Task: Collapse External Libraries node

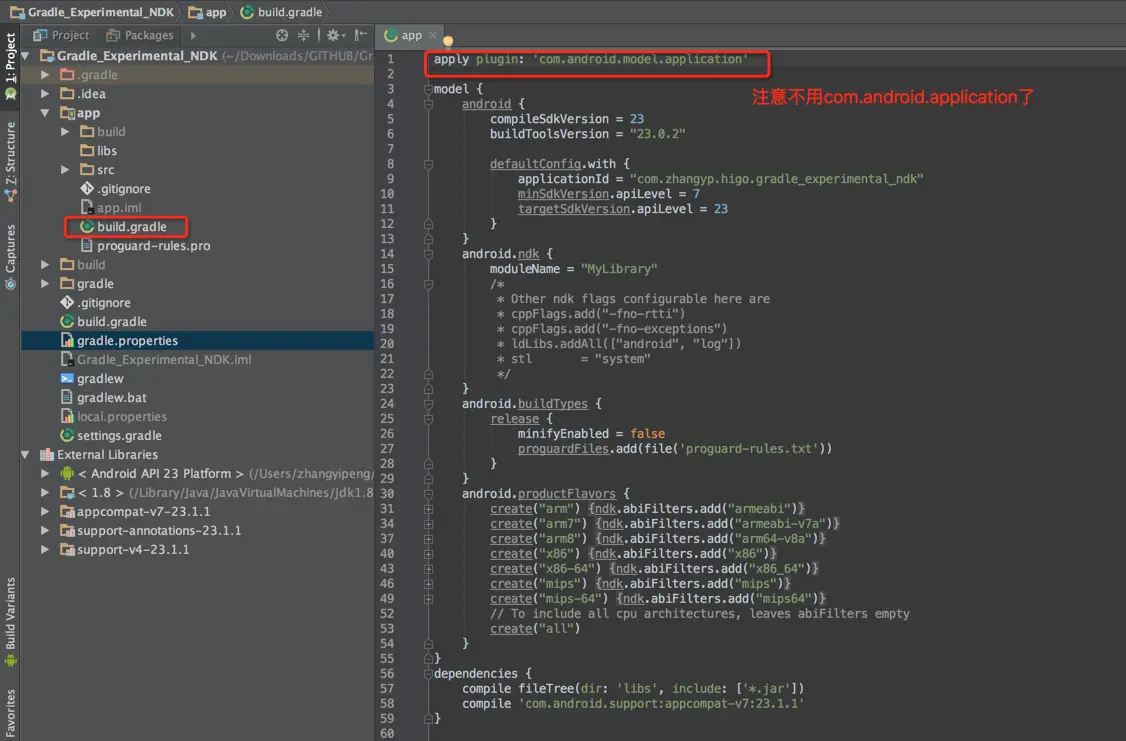Action: click(26, 455)
